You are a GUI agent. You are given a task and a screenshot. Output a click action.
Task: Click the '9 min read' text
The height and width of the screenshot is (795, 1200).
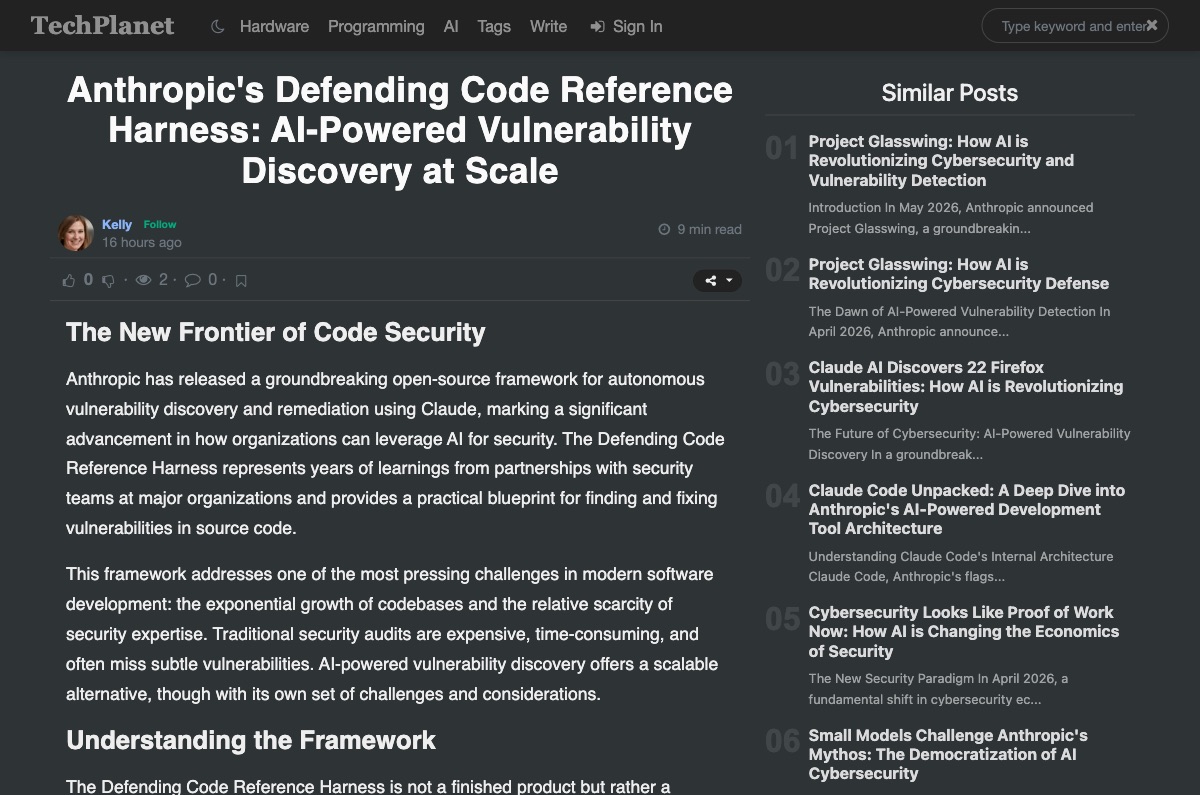709,230
